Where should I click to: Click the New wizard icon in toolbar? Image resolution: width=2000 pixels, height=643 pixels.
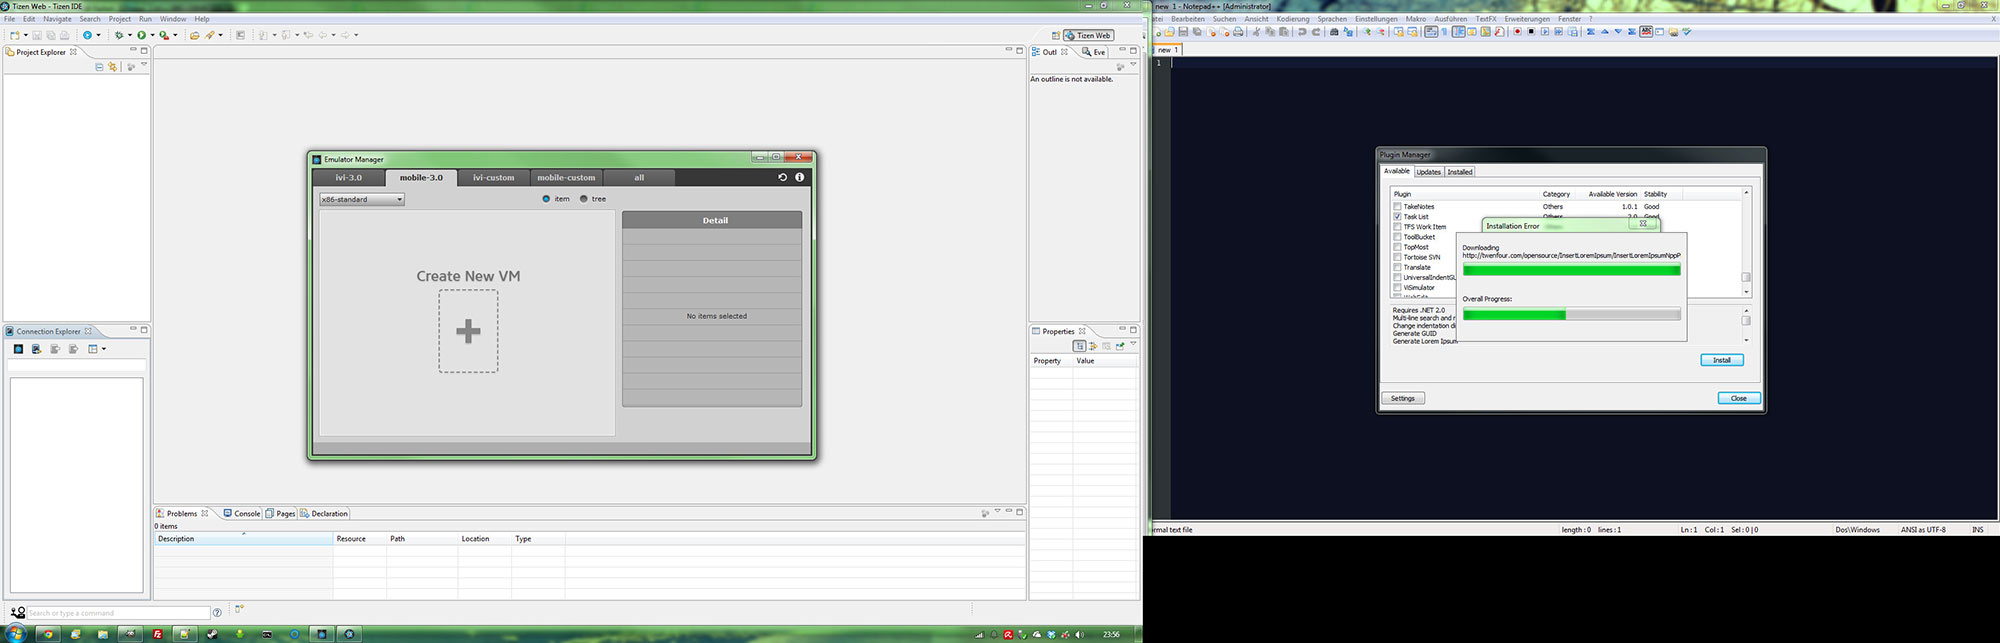pyautogui.click(x=15, y=35)
